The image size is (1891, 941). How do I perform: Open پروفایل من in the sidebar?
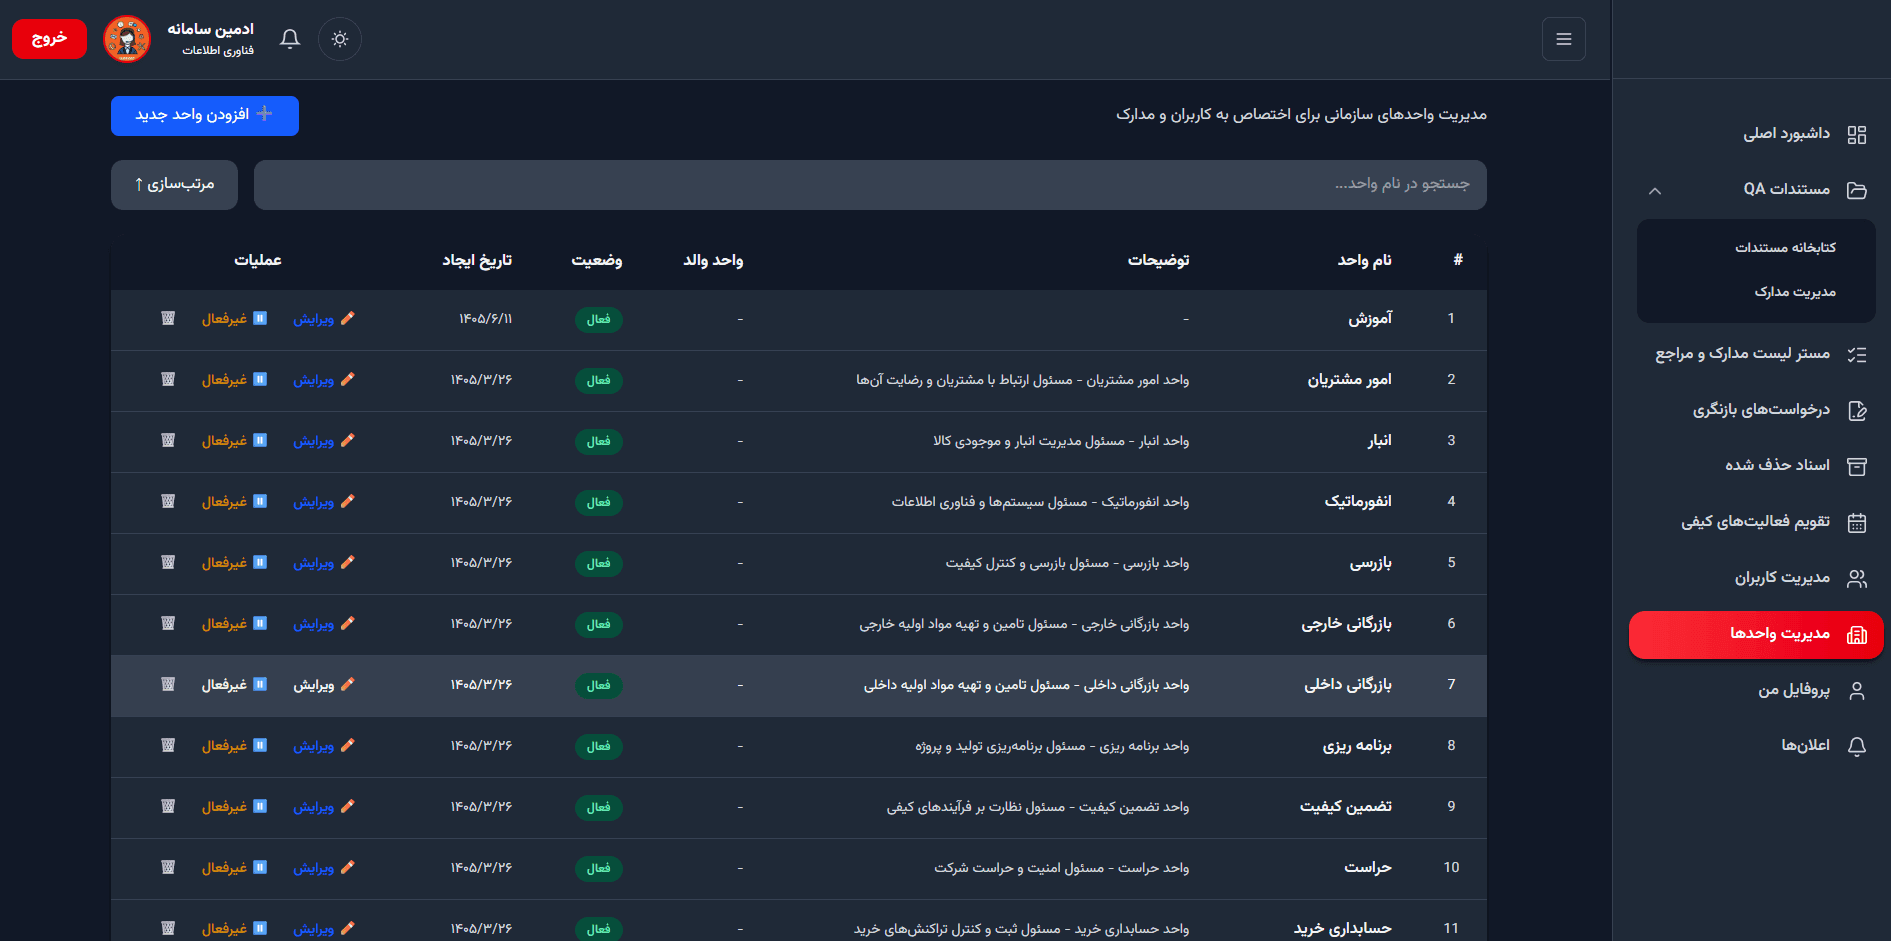click(x=1751, y=690)
